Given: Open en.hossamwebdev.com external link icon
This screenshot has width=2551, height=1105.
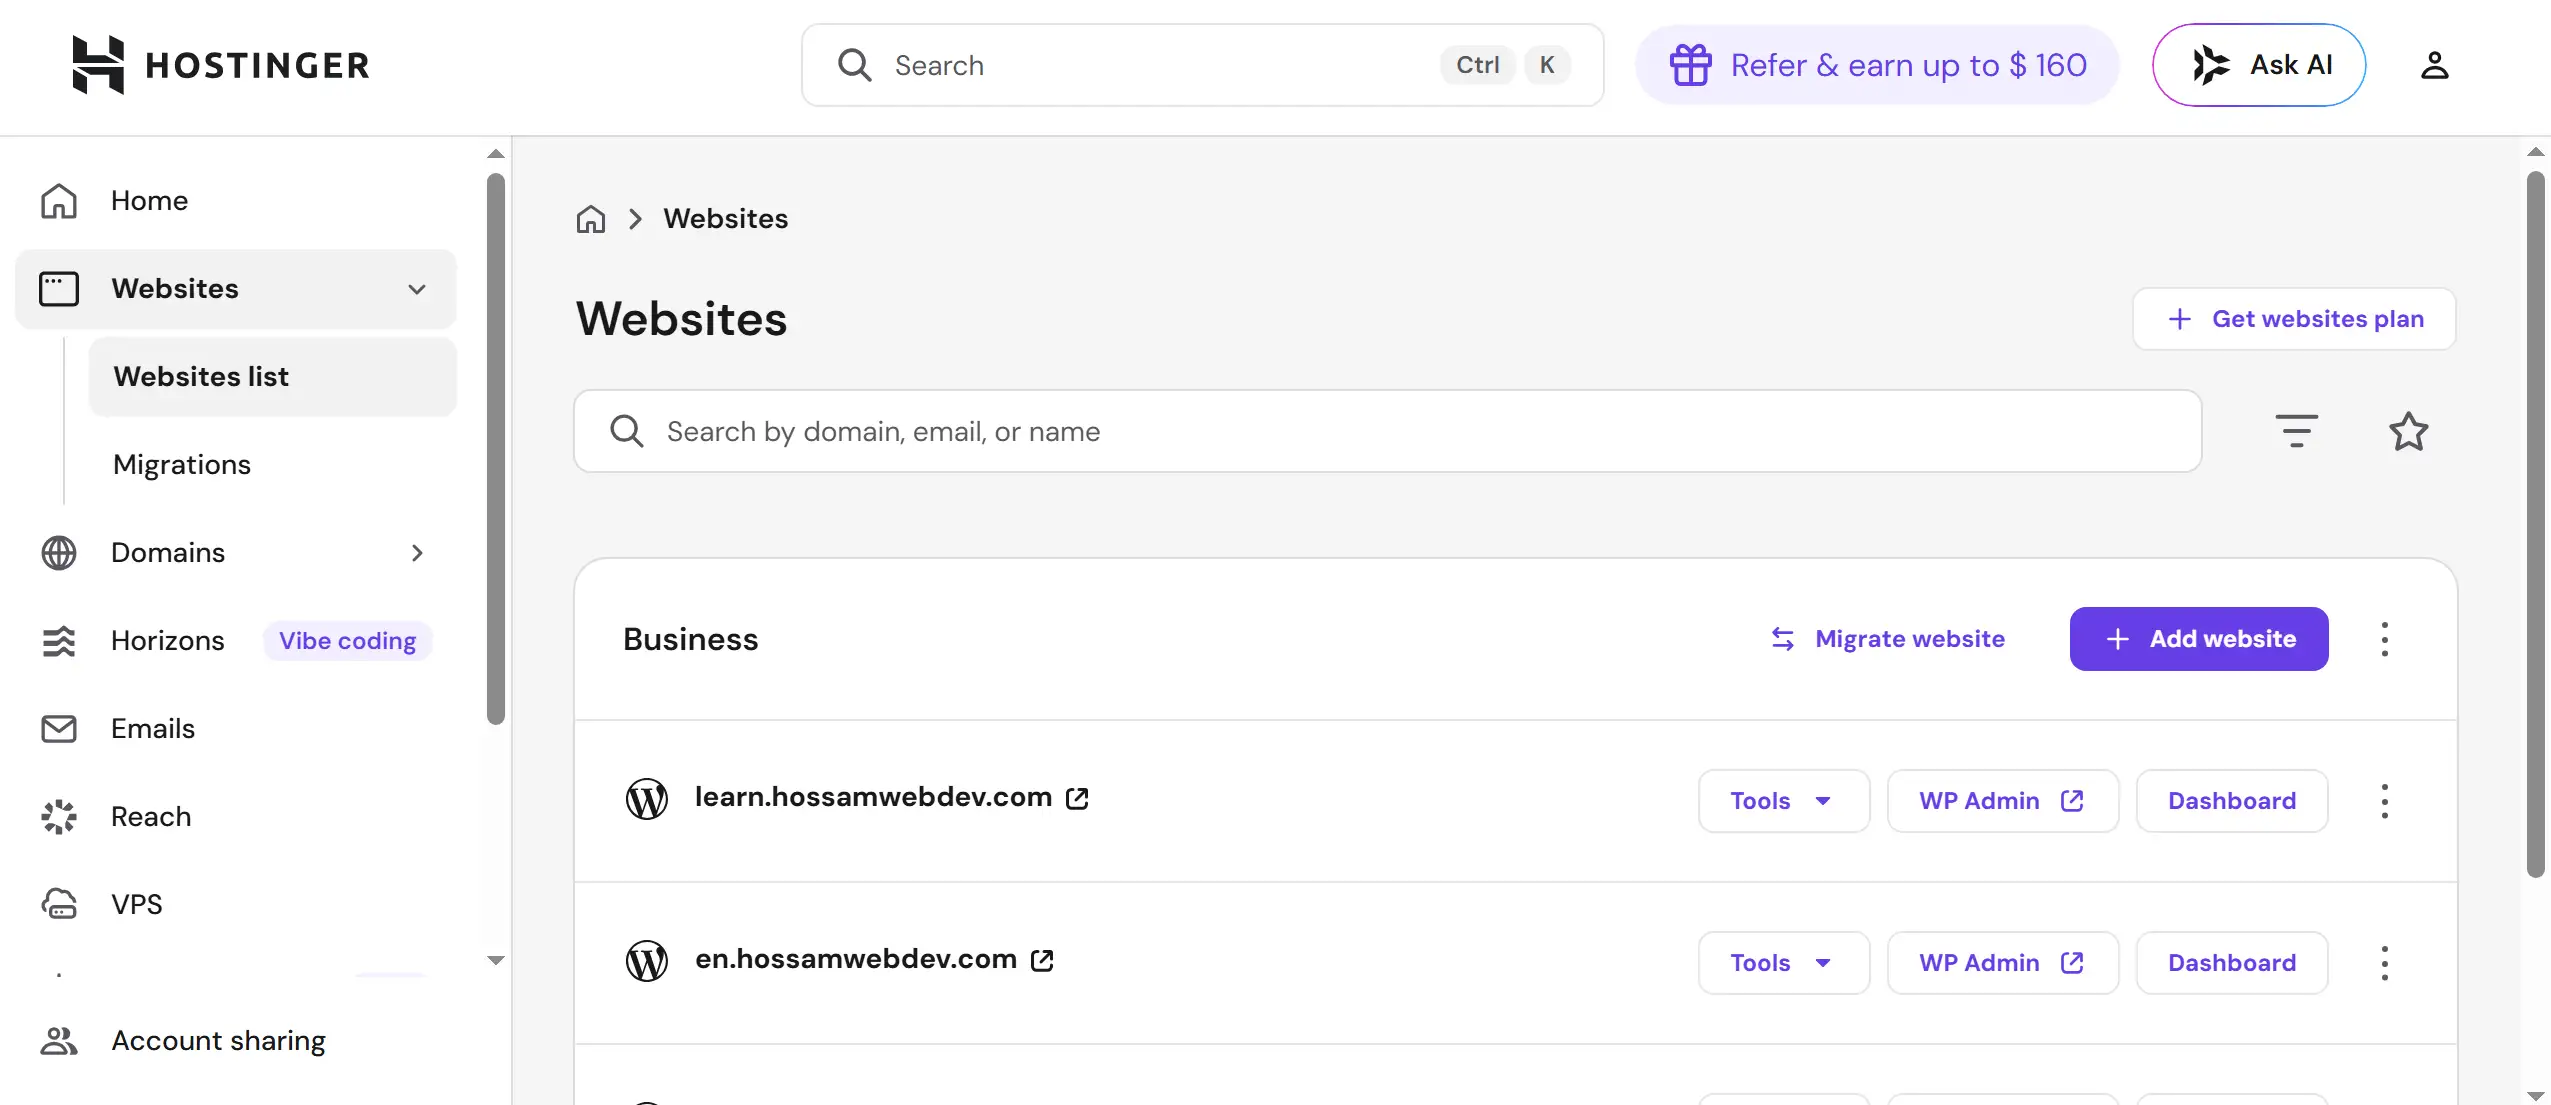Looking at the screenshot, I should point(1042,960).
